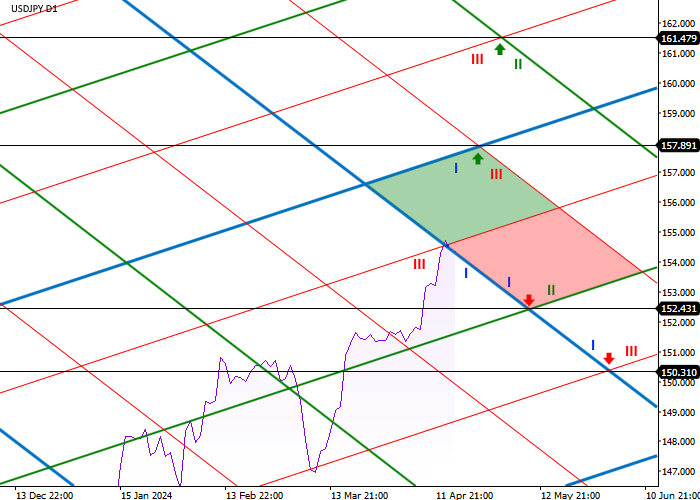
Task: Click the 147.000 price axis value
Action: tap(680, 471)
